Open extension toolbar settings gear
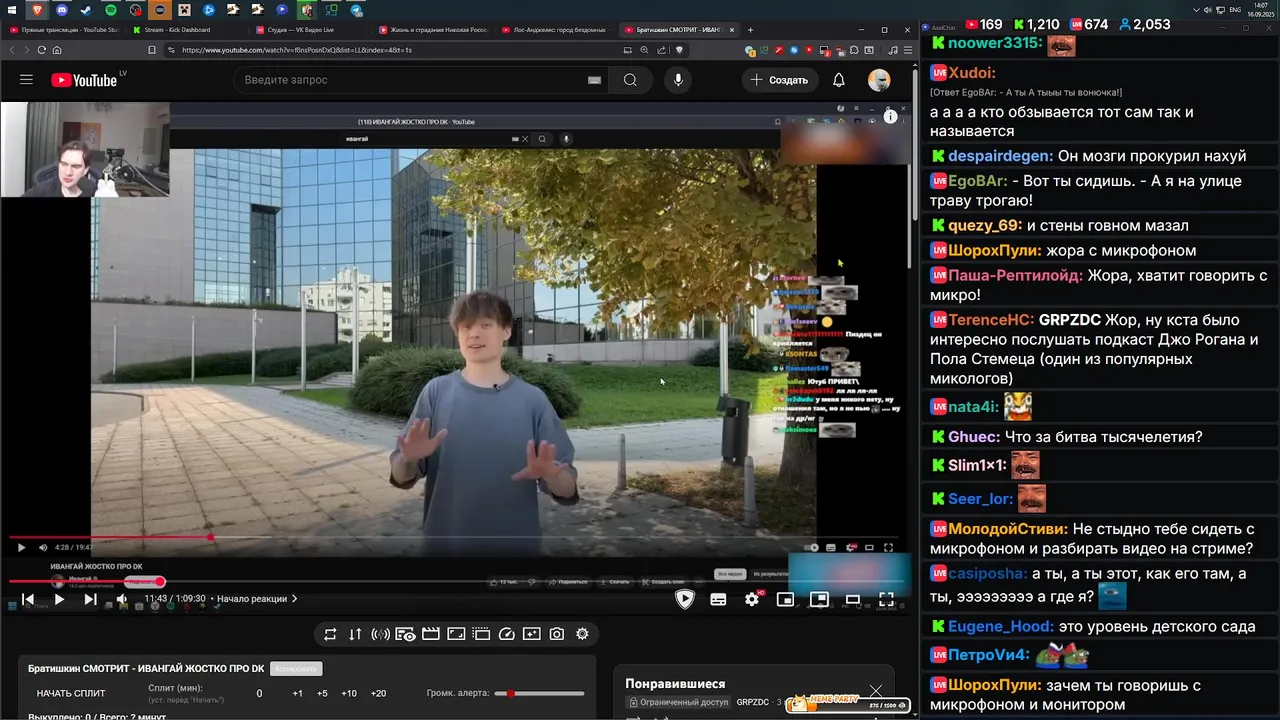The image size is (1280, 720). pos(582,634)
